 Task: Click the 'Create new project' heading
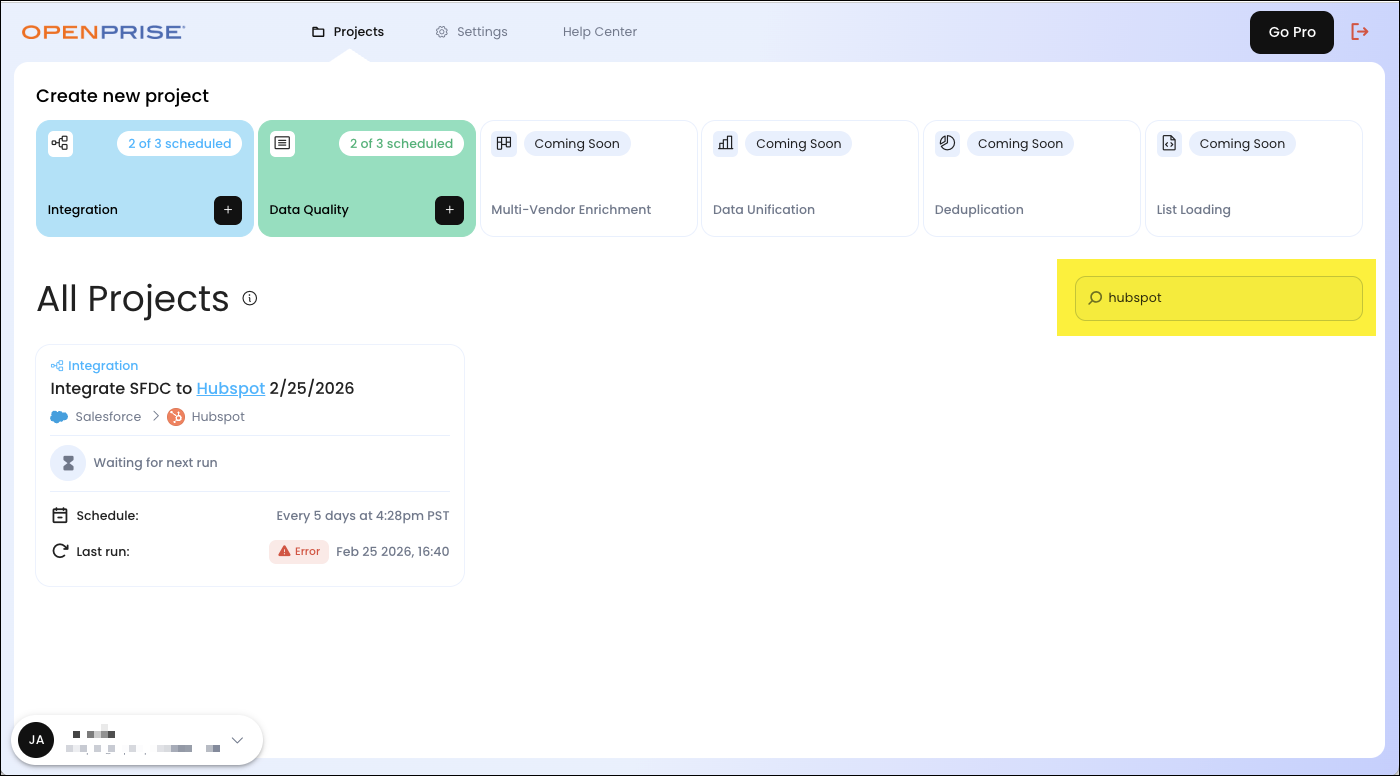point(122,96)
